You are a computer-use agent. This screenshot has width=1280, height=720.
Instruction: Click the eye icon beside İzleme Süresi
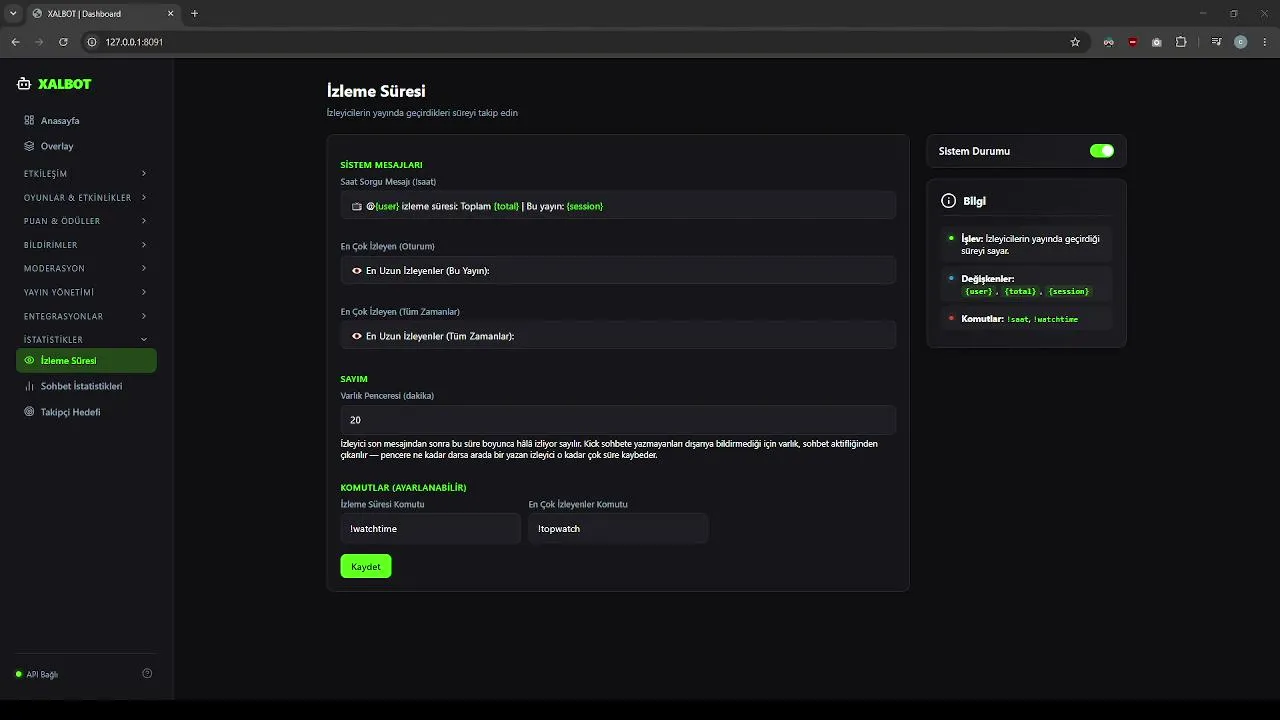(29, 360)
